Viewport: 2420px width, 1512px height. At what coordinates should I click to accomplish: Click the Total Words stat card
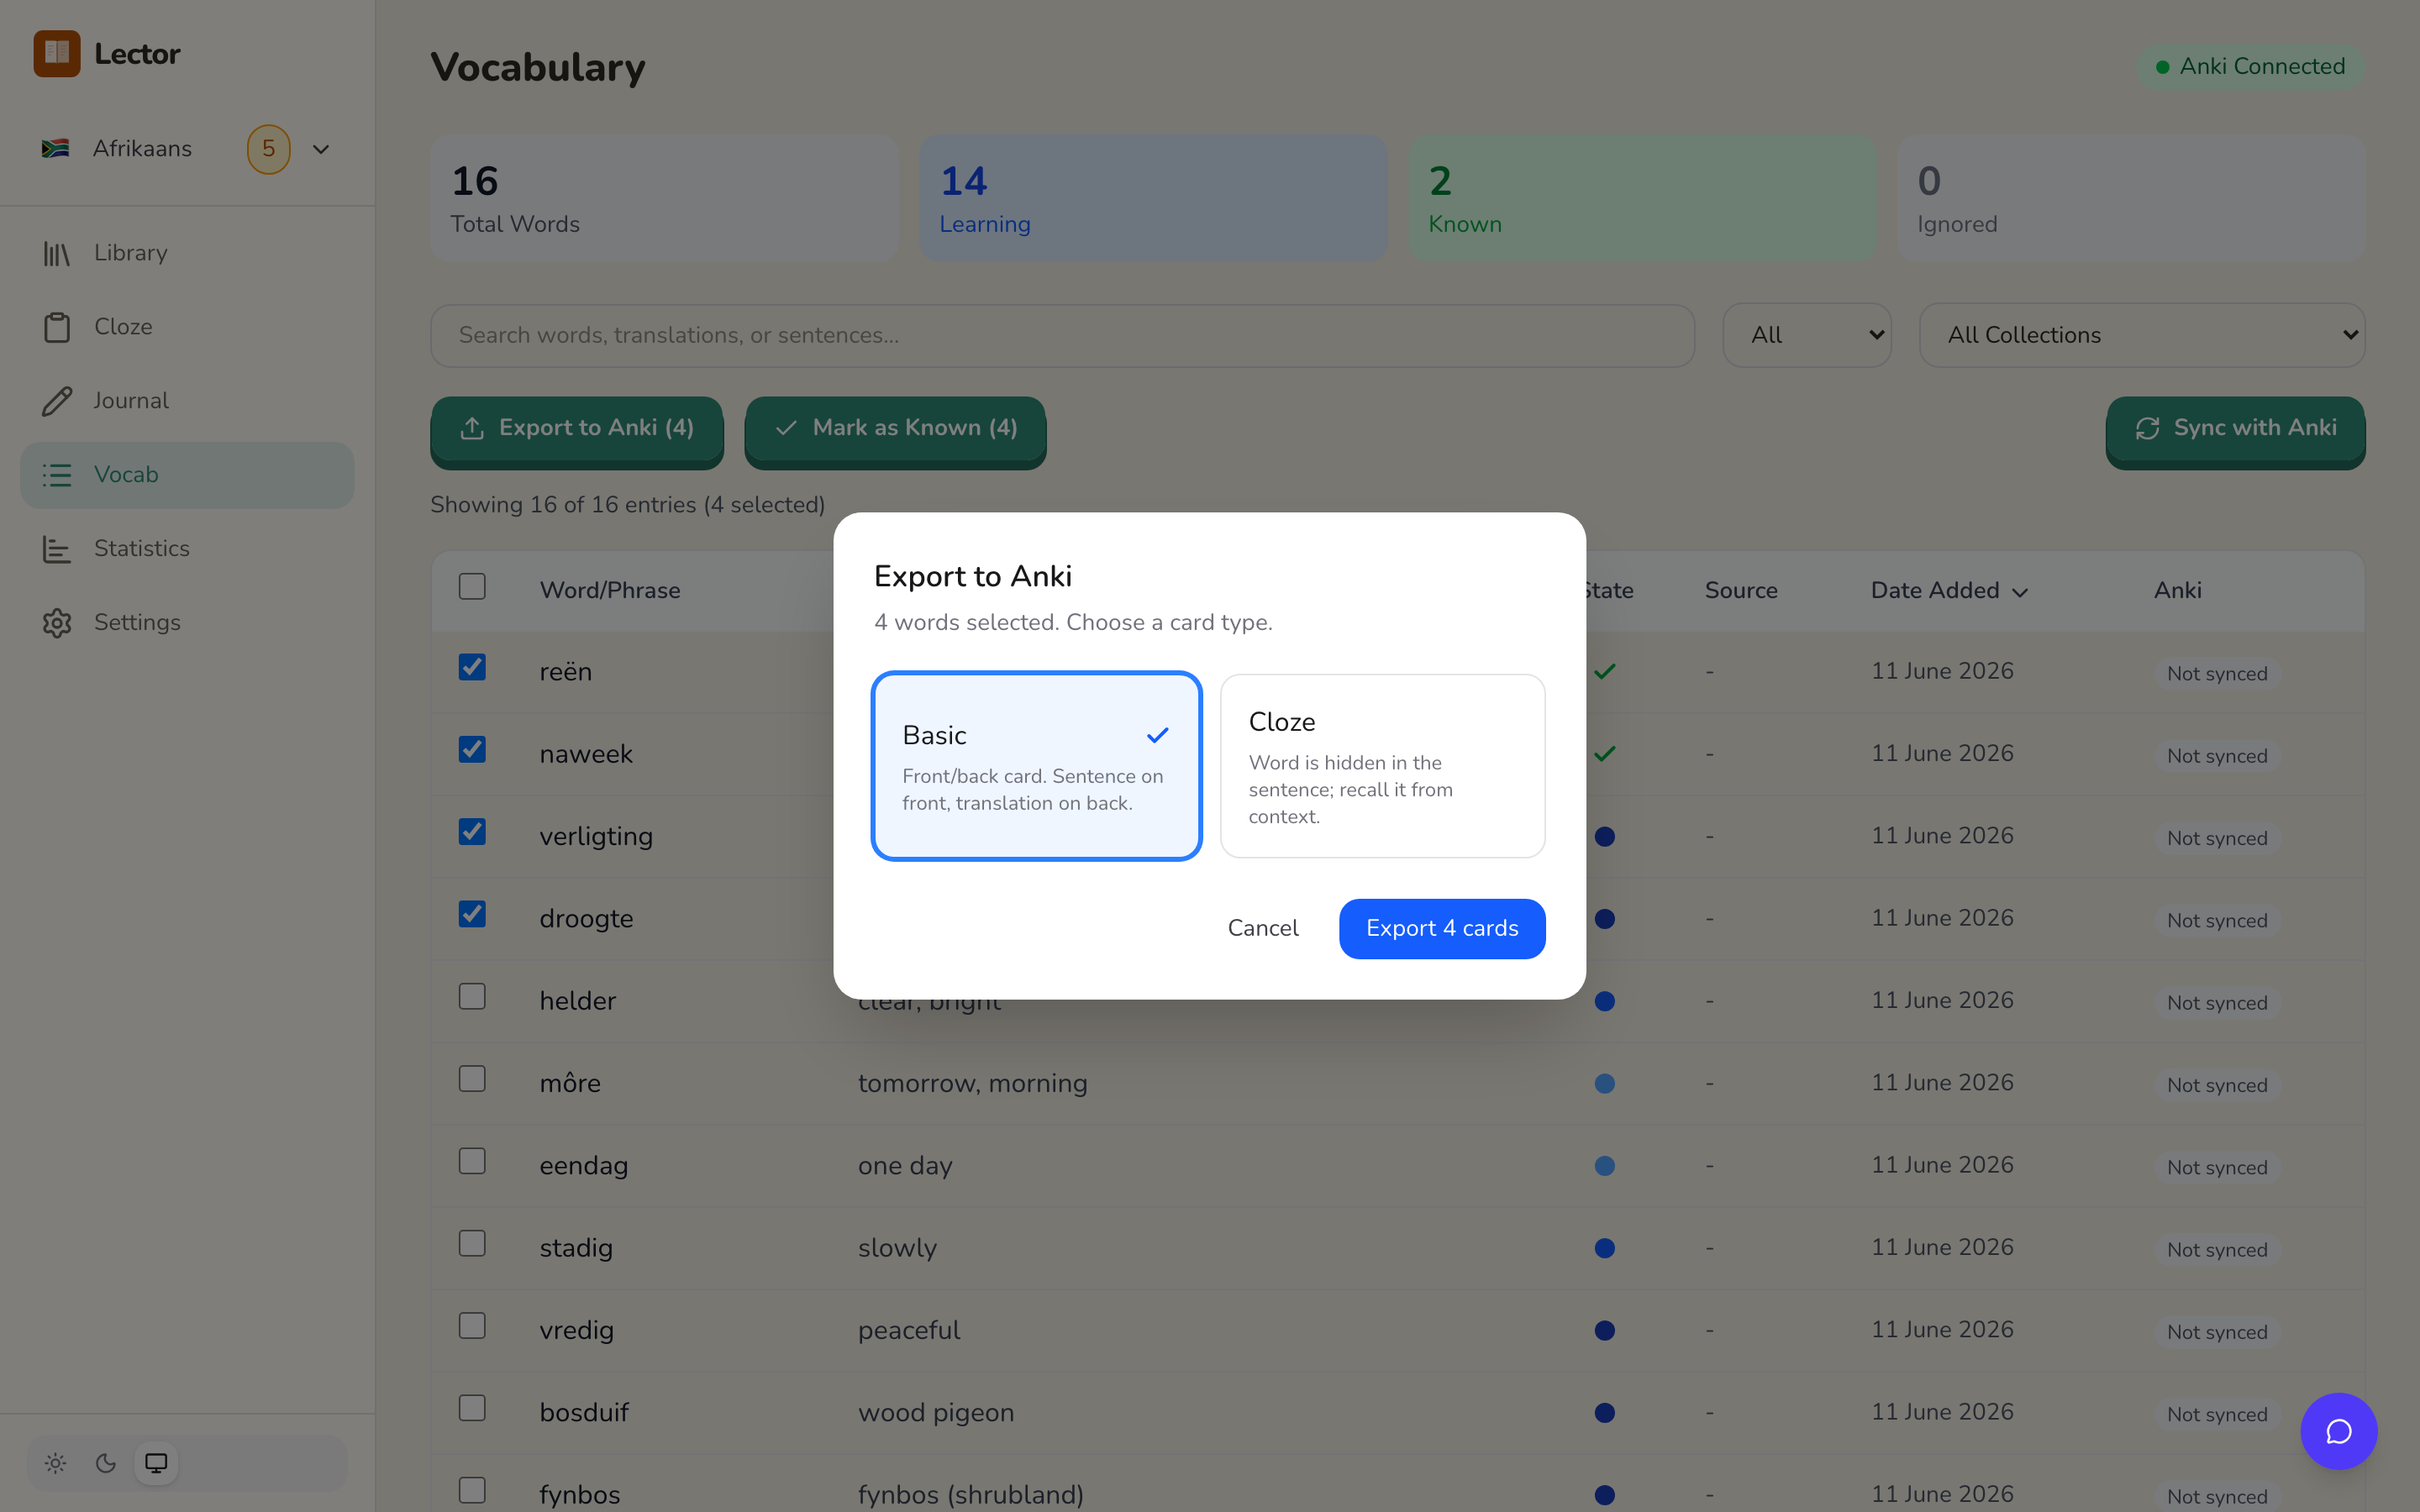tap(664, 198)
